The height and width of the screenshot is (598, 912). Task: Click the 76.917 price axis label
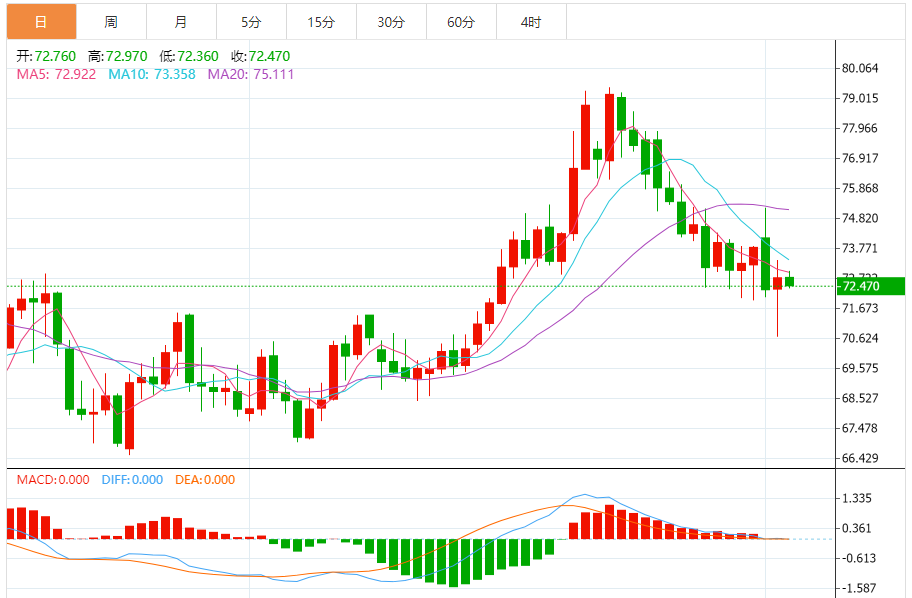pos(860,158)
